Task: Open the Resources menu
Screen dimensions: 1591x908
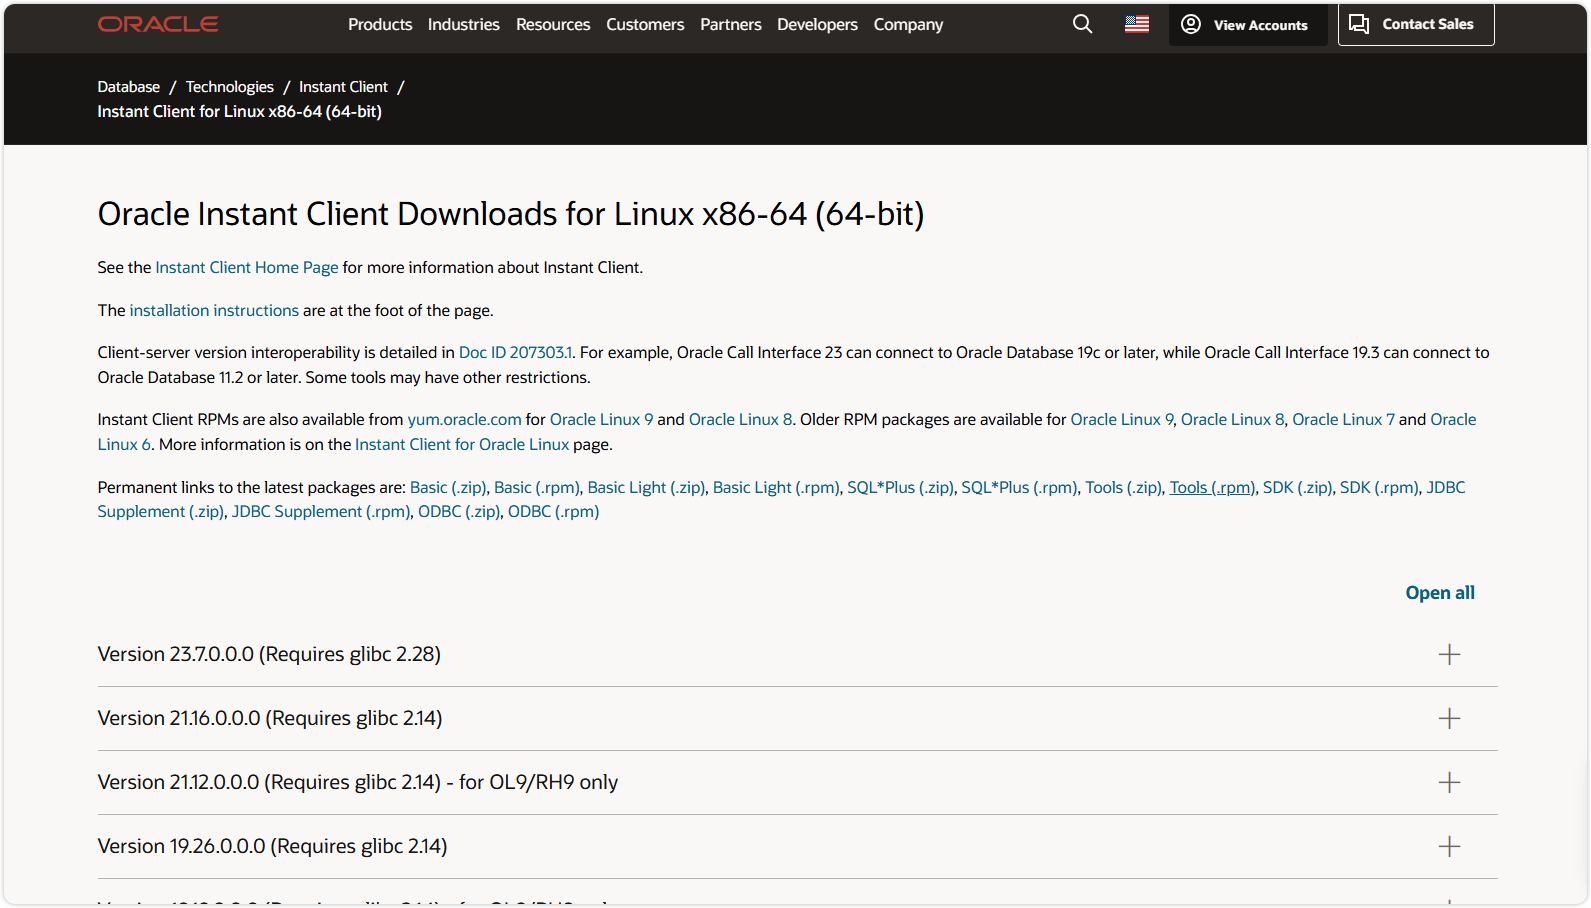Action: click(x=553, y=24)
